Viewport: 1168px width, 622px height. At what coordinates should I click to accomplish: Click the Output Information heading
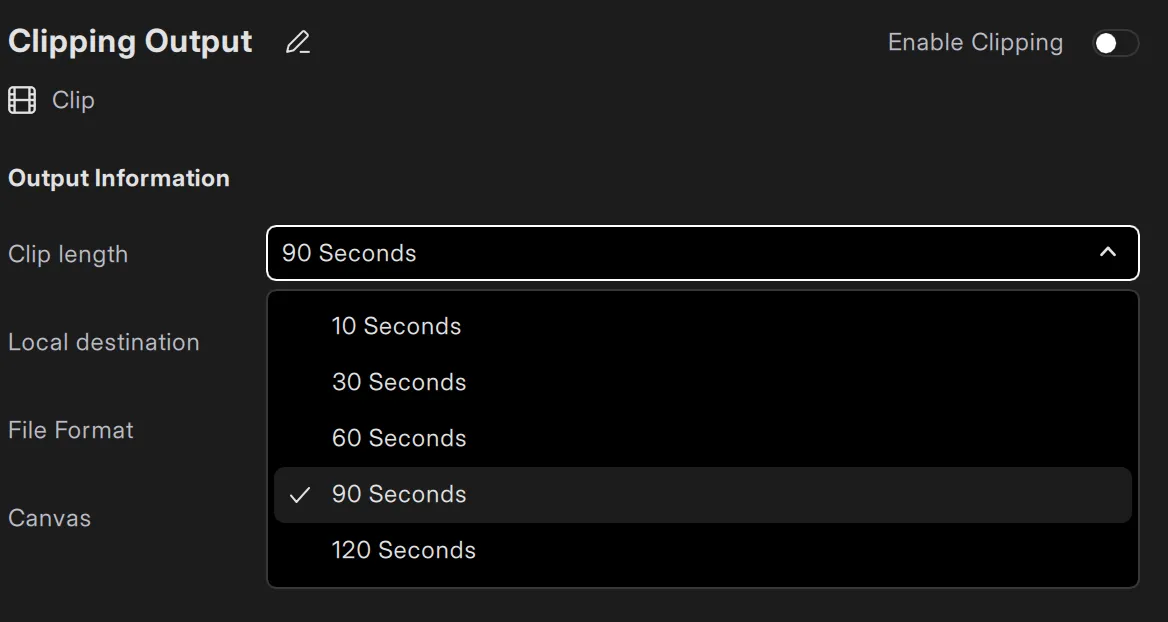point(119,178)
